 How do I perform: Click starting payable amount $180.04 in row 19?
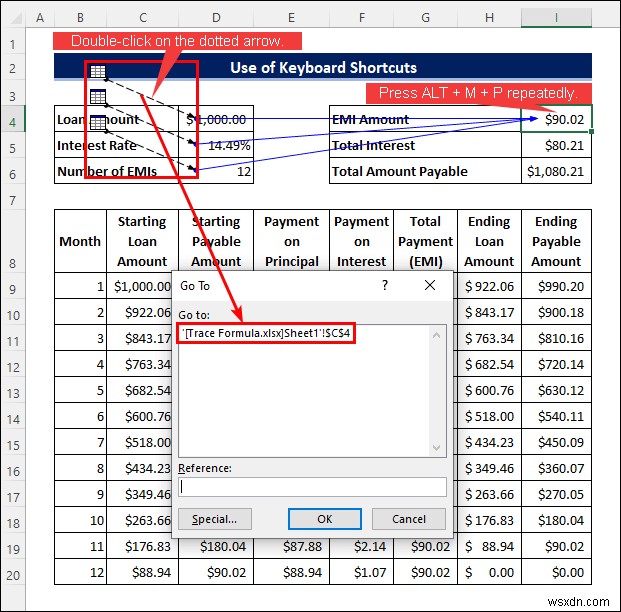[216, 546]
